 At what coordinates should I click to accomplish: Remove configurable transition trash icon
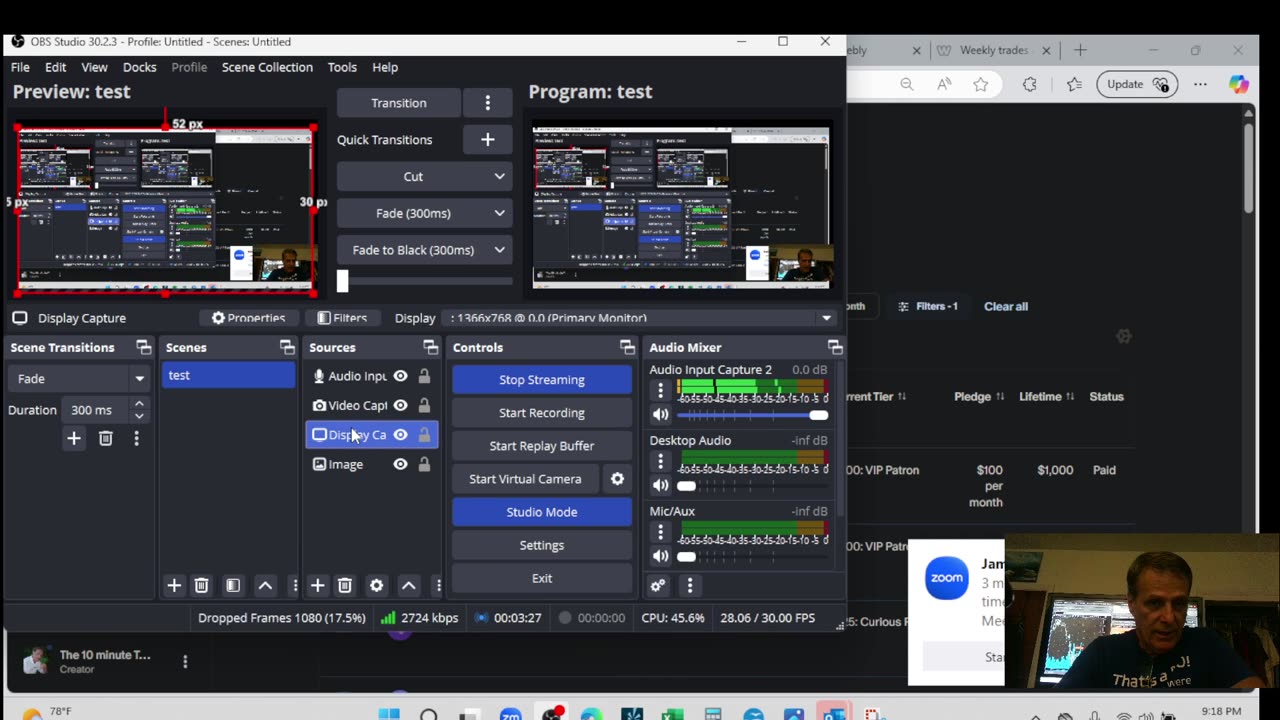[106, 438]
